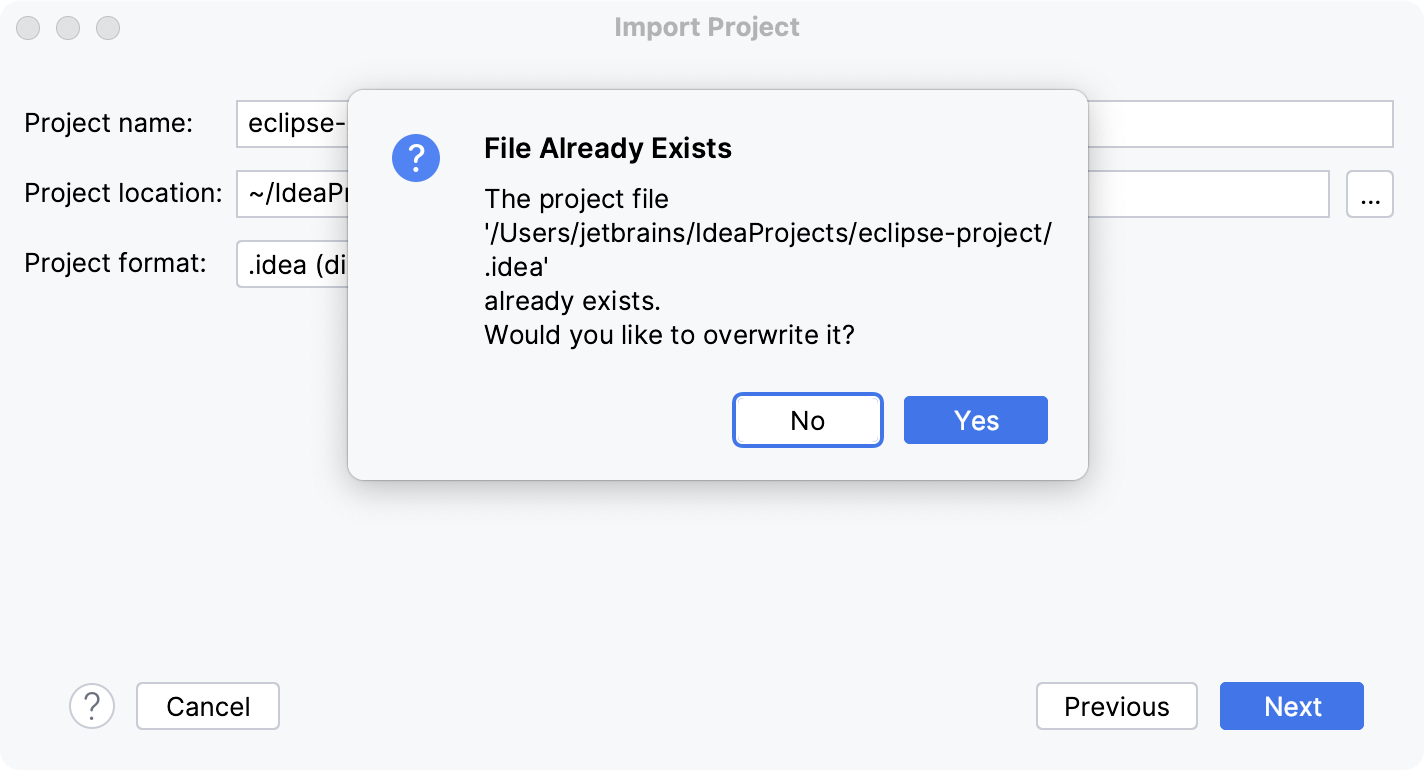The width and height of the screenshot is (1424, 770).
Task: Click the red close traffic light
Action: [28, 28]
